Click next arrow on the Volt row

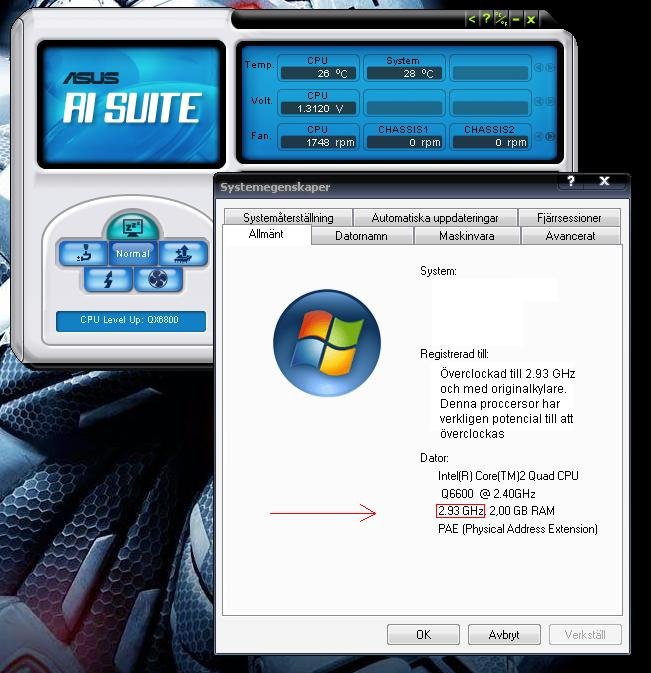(550, 101)
